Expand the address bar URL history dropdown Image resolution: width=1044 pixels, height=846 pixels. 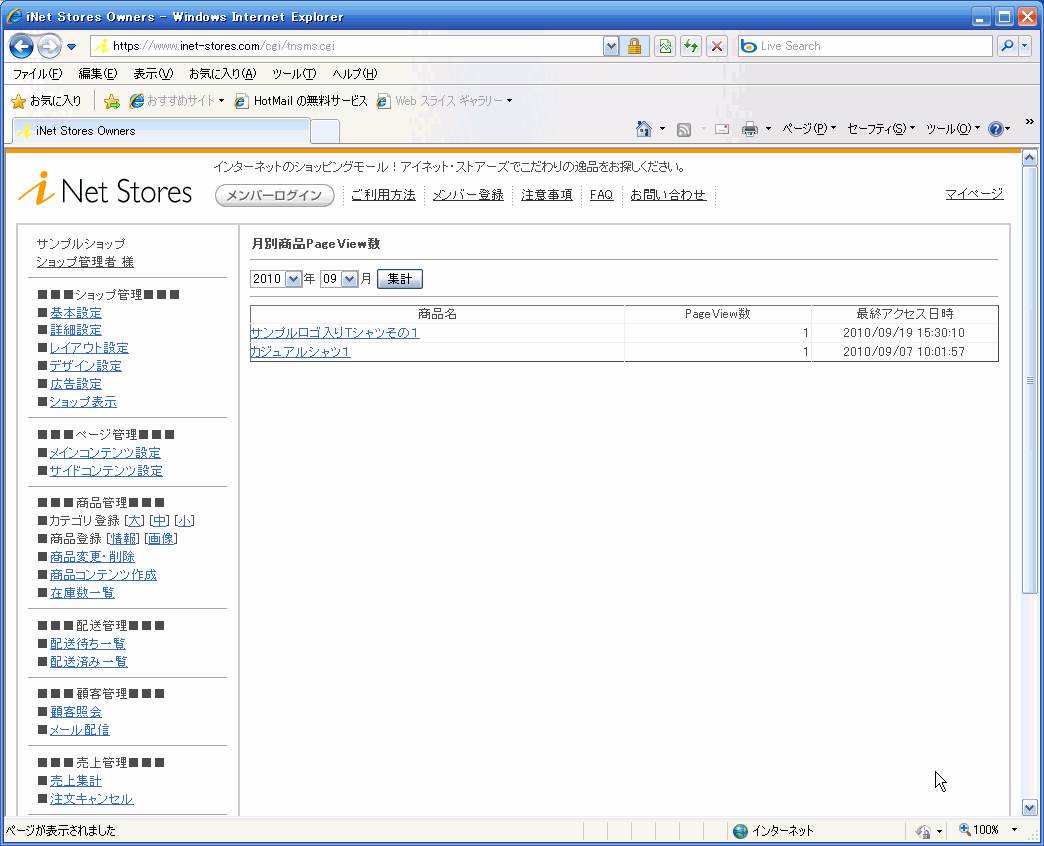point(611,46)
